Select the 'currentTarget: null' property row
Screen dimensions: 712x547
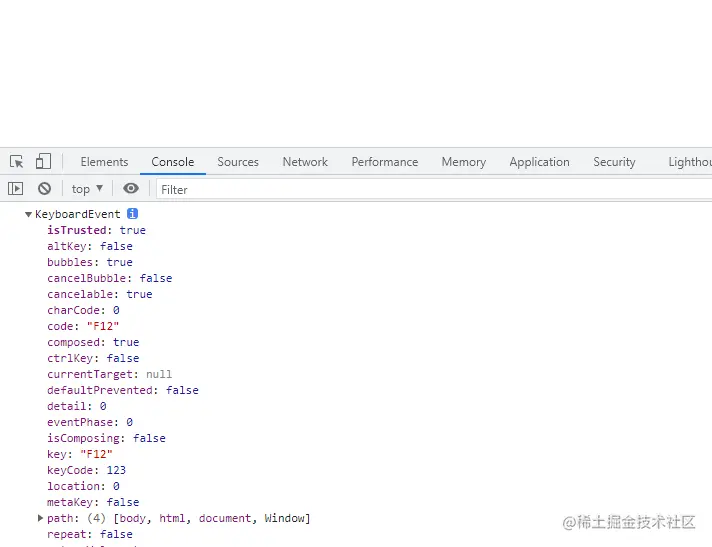(x=109, y=374)
